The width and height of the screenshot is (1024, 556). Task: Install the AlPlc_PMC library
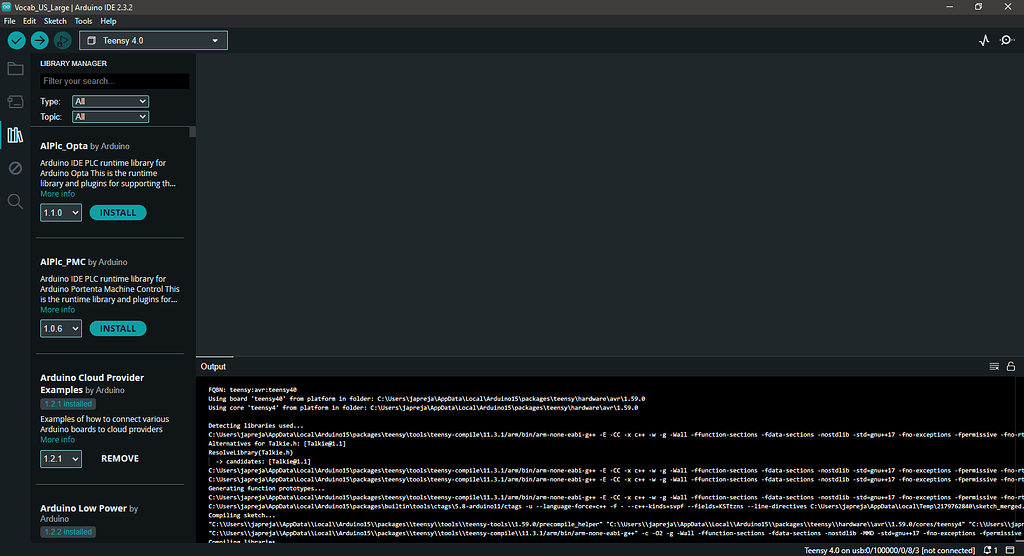[118, 329]
